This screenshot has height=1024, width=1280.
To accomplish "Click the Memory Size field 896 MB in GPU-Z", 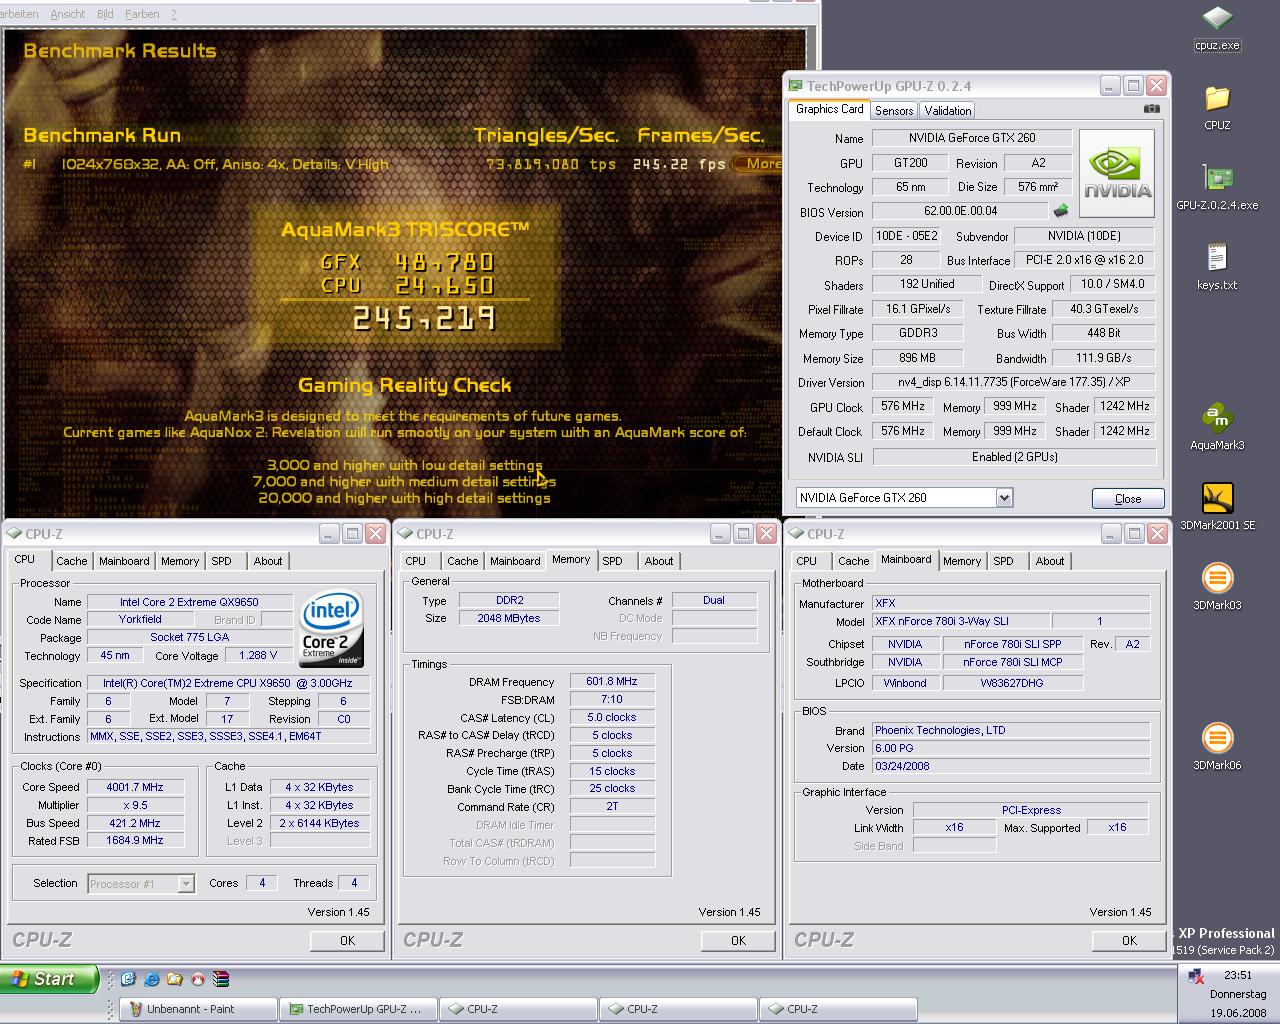I will click(x=917, y=358).
